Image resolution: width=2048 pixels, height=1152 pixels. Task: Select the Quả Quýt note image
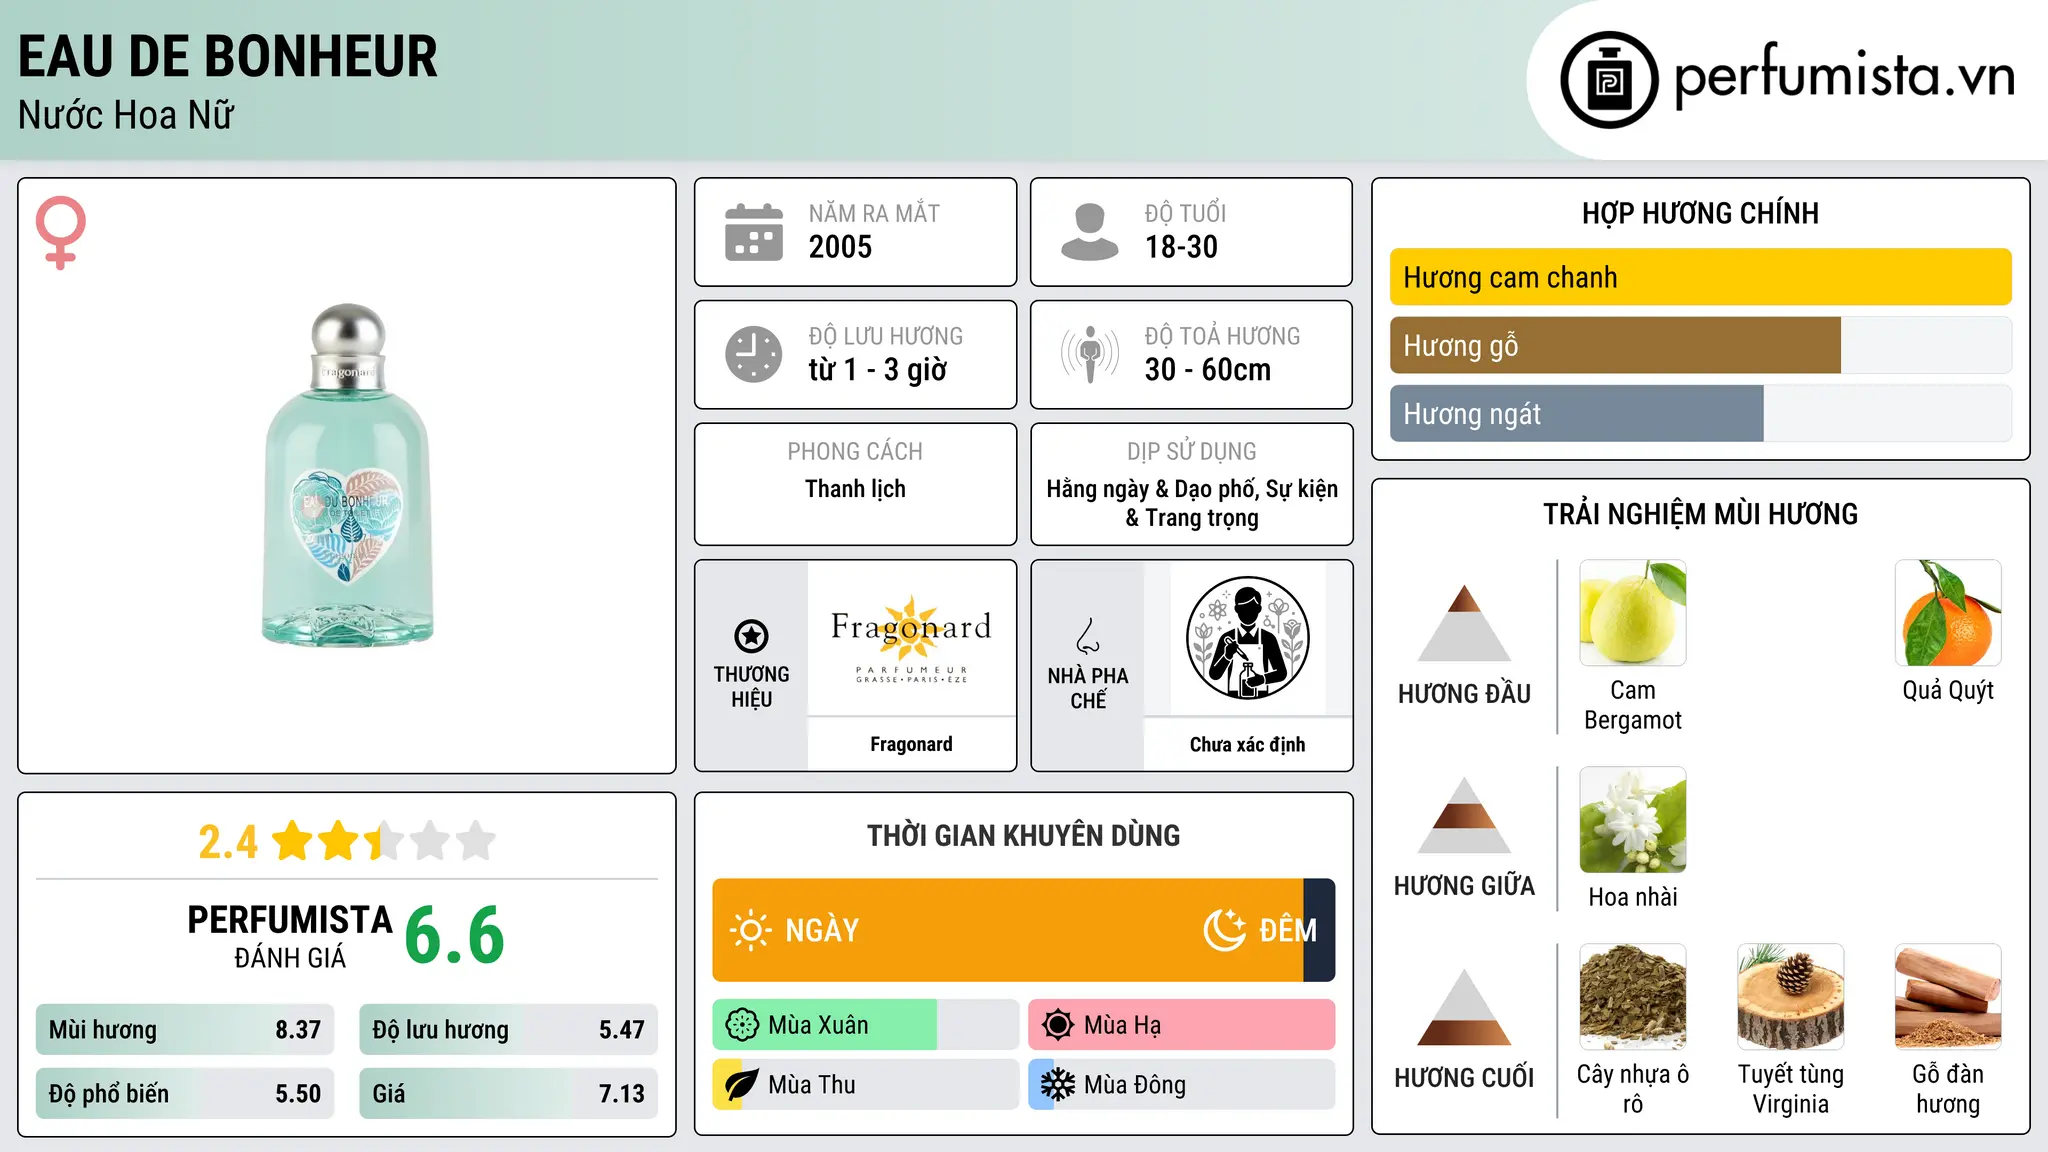pos(1948,613)
